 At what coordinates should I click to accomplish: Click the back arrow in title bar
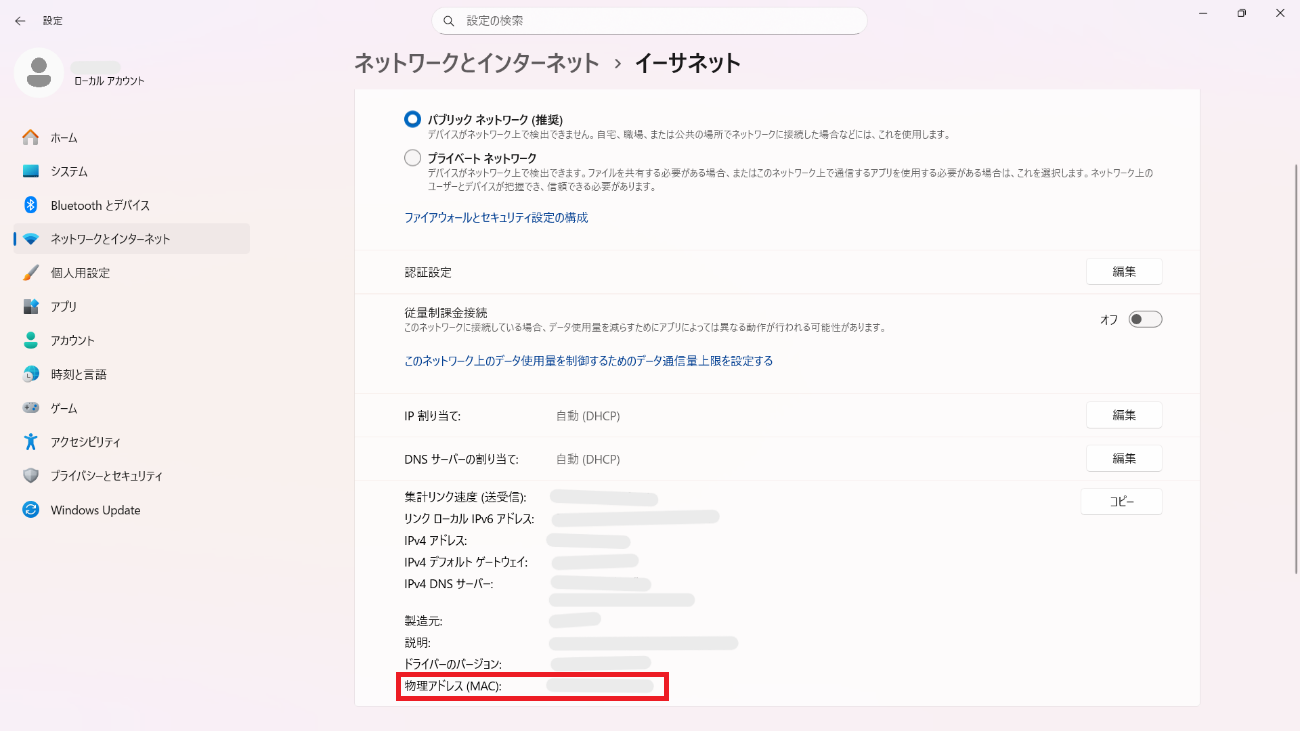point(20,21)
